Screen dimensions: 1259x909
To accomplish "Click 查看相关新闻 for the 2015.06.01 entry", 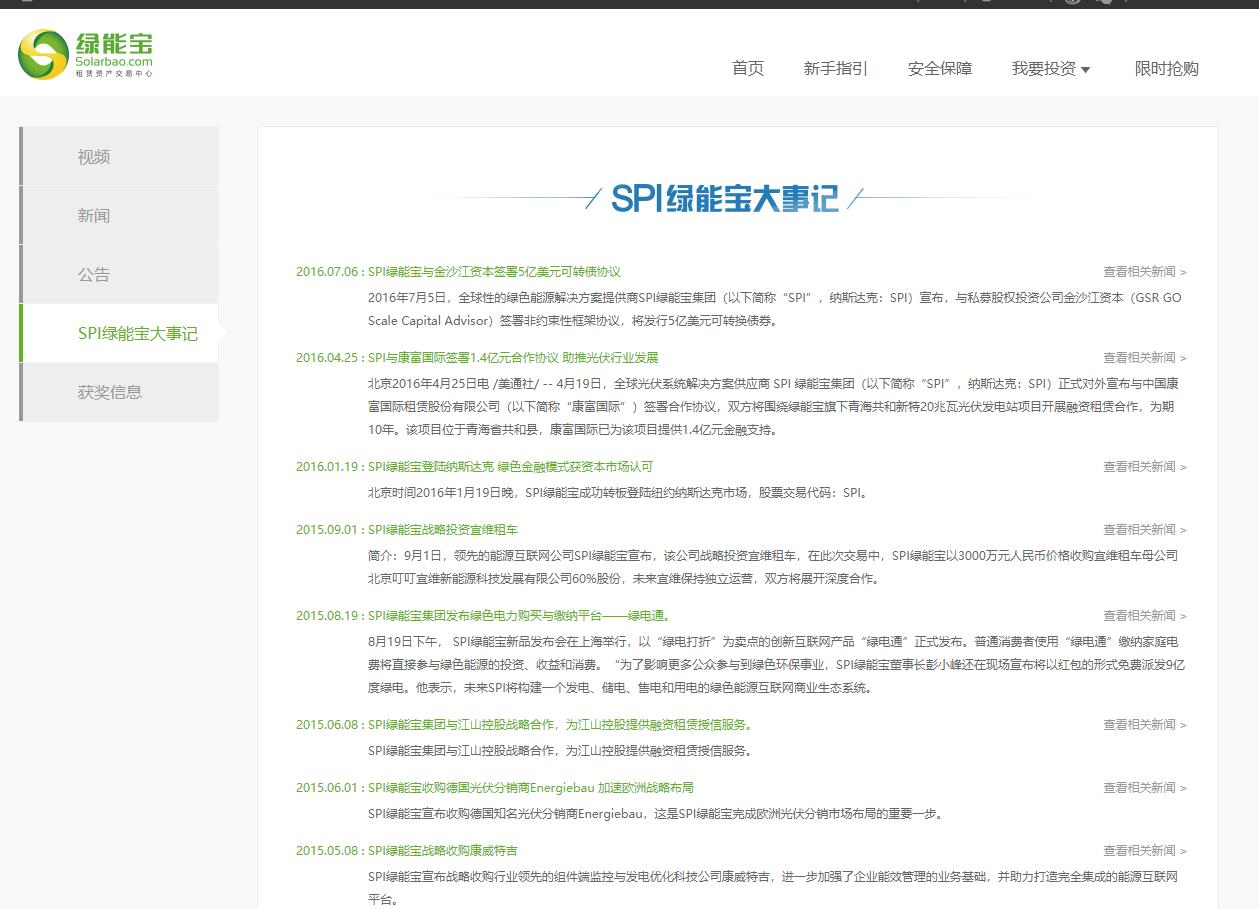I will [1145, 788].
